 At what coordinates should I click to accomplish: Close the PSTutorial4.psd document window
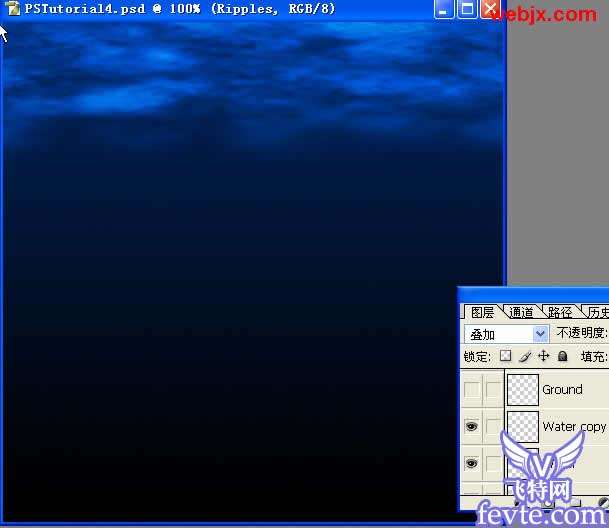(x=490, y=9)
